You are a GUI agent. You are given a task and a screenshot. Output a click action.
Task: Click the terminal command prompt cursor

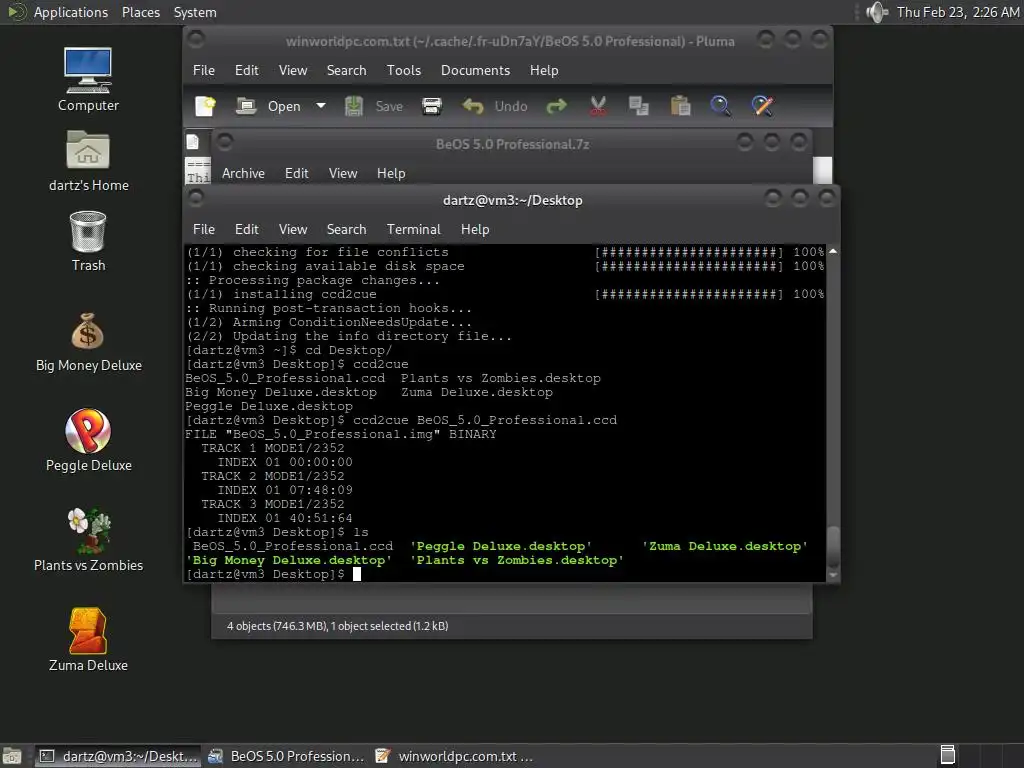(x=357, y=574)
